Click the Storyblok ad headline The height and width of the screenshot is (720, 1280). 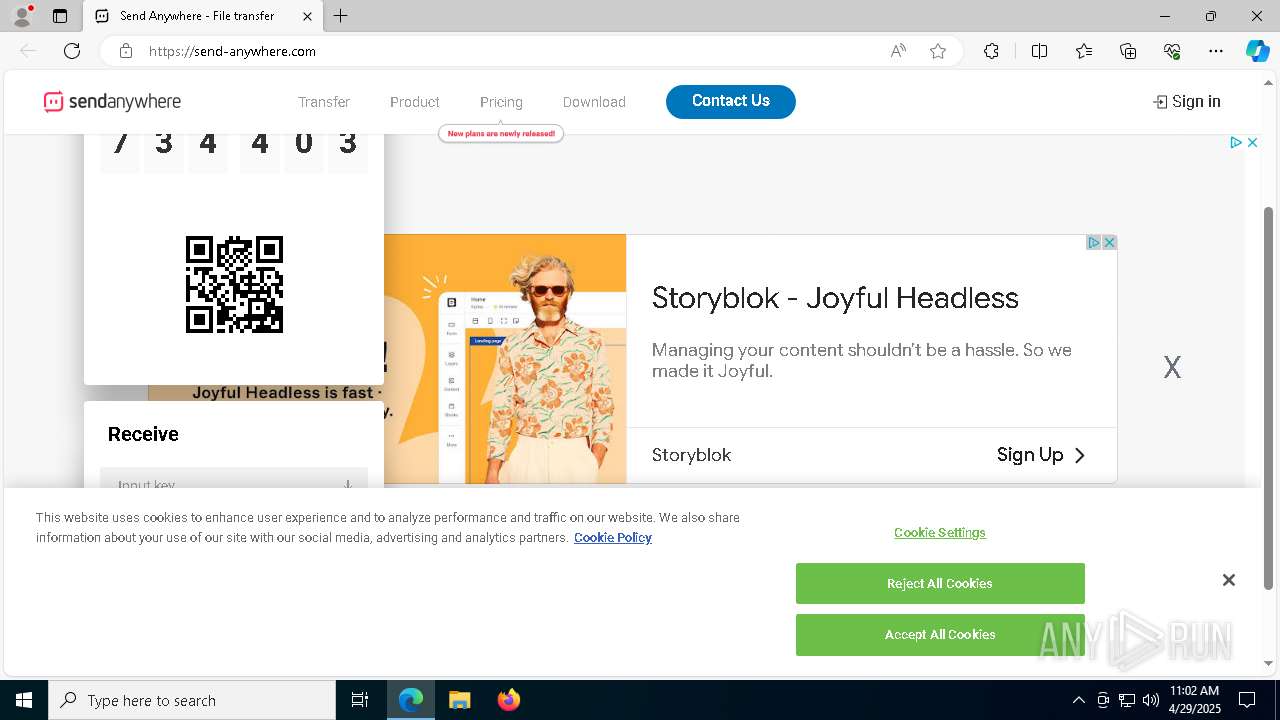pos(835,298)
